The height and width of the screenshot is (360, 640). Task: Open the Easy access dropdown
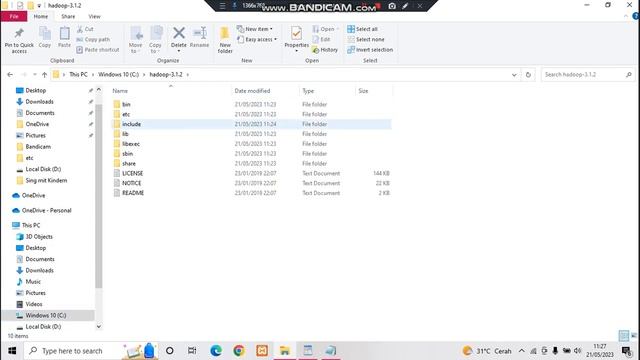coord(257,40)
